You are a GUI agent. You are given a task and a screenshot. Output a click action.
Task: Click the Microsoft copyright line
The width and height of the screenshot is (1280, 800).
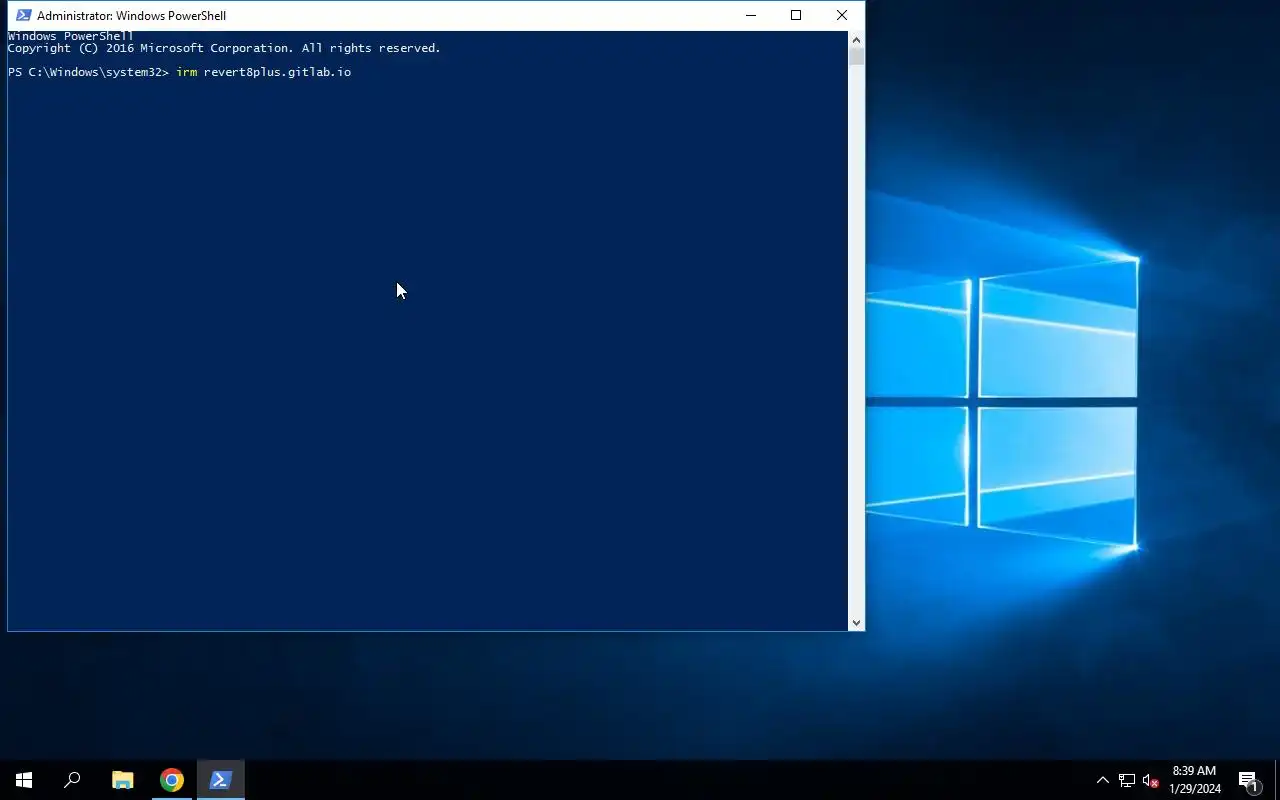224,48
